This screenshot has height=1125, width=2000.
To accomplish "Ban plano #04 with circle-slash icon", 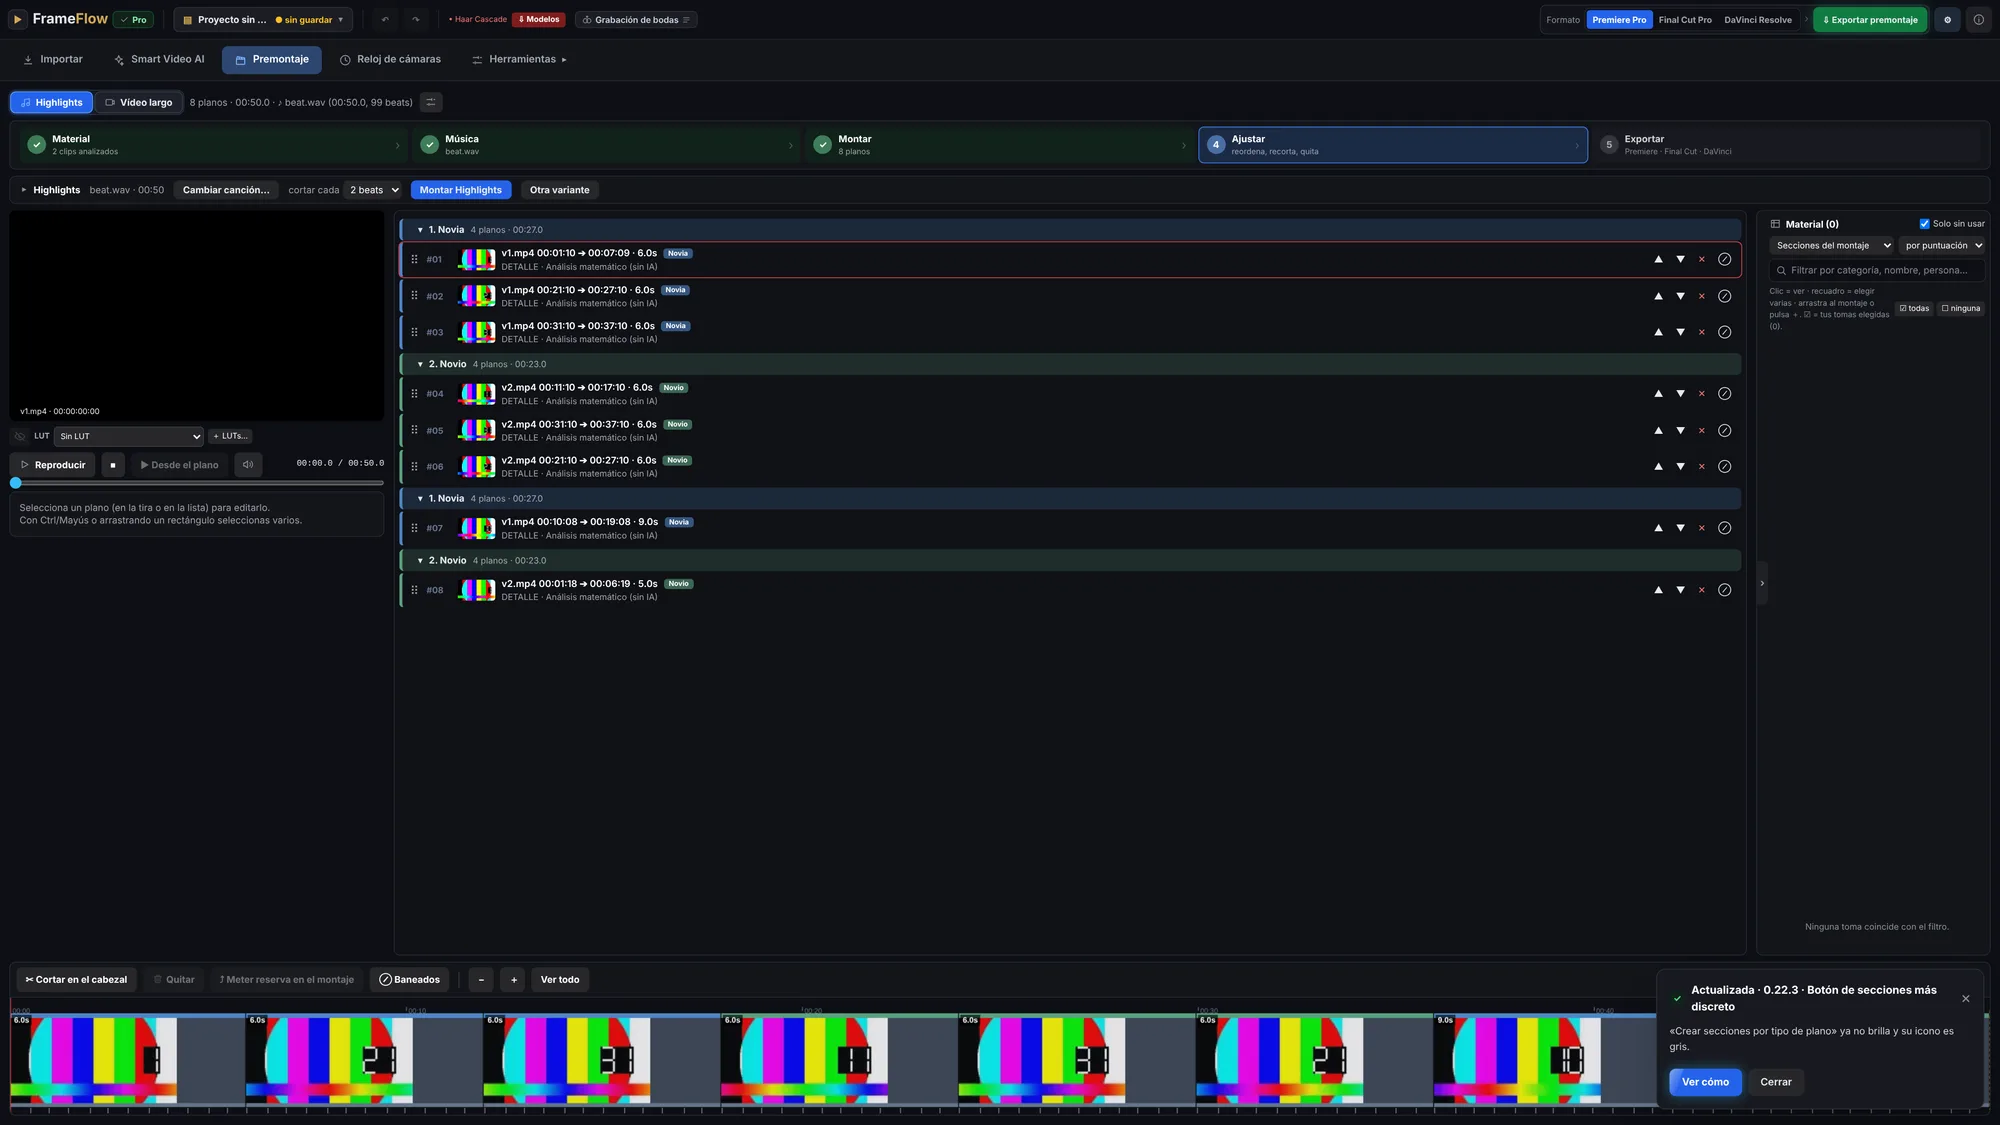I will click(x=1724, y=394).
